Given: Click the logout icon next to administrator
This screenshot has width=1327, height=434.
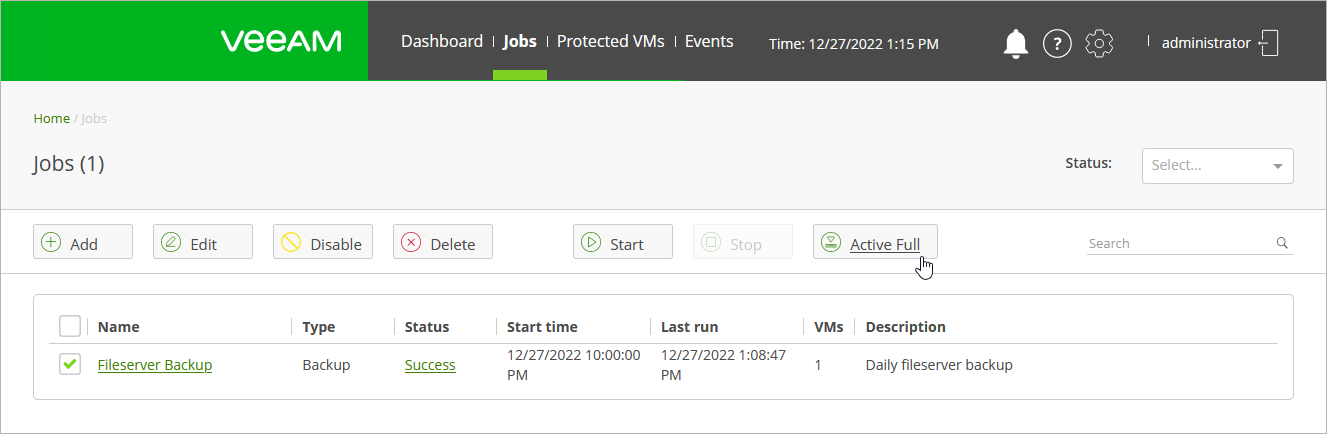Looking at the screenshot, I should click(x=1270, y=43).
